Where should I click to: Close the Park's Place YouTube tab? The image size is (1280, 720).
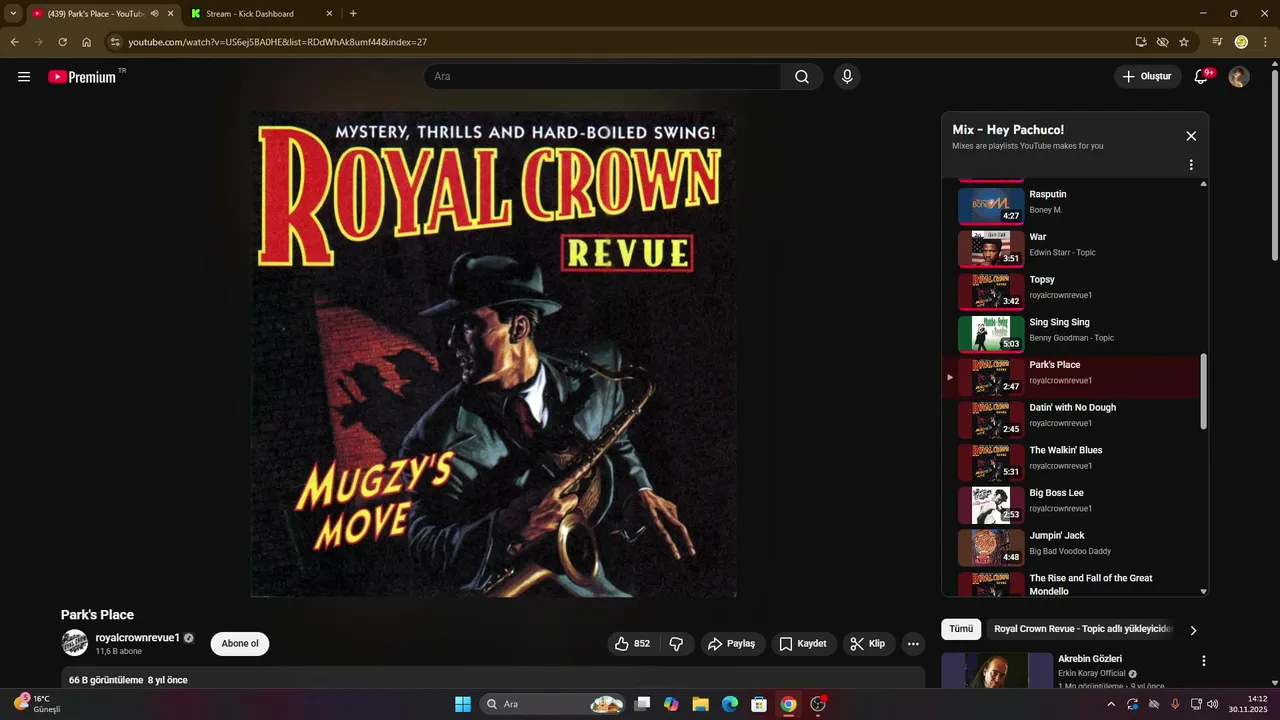pyautogui.click(x=170, y=14)
